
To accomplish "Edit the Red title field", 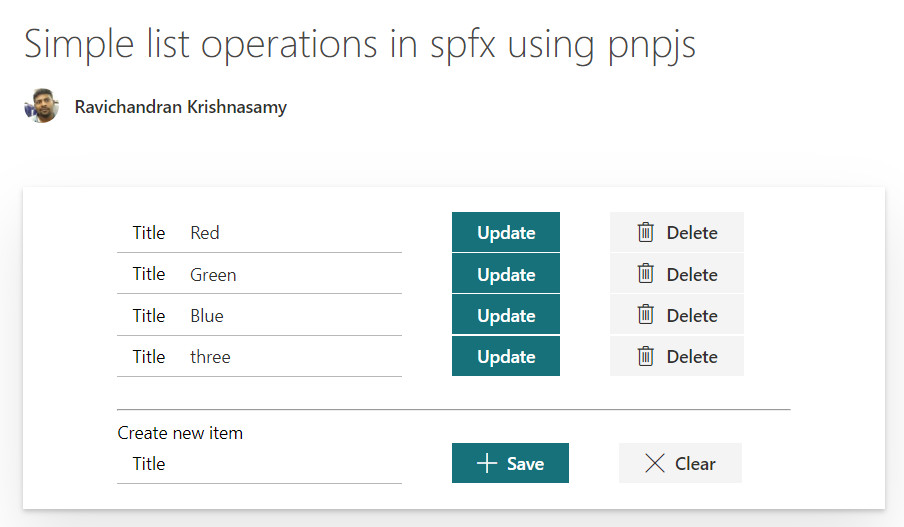I will click(x=290, y=233).
